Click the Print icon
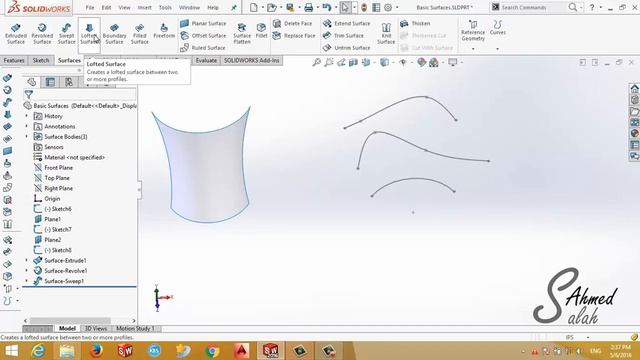The width and height of the screenshot is (640, 360). [x=309, y=7]
